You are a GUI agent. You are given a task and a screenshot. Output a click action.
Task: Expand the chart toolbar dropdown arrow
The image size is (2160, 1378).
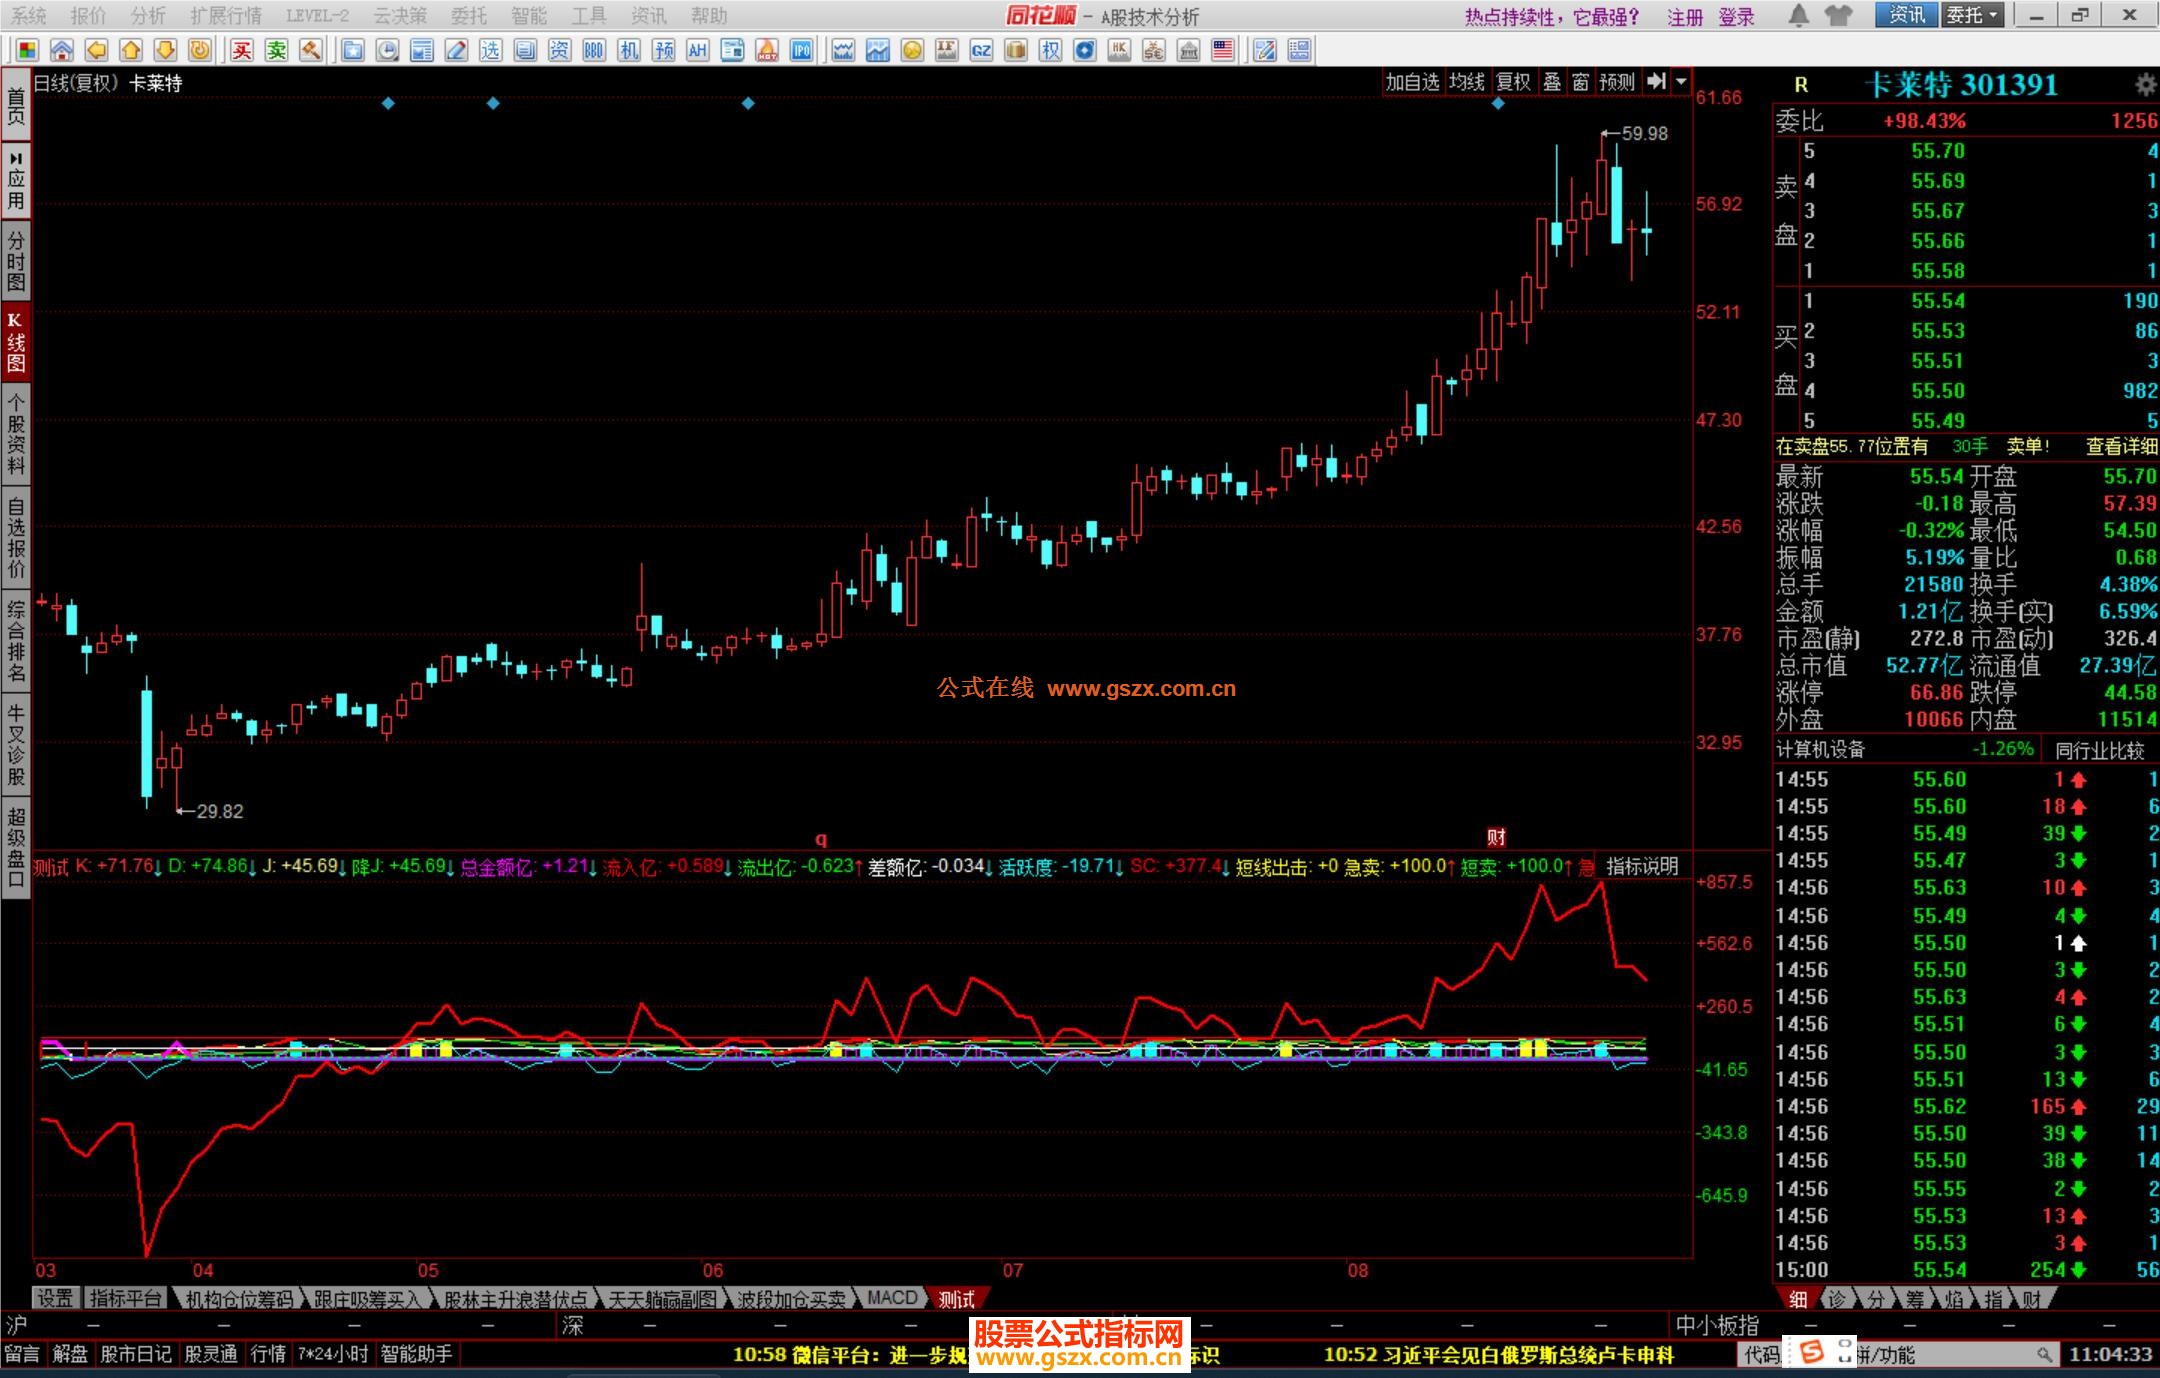pos(1681,82)
